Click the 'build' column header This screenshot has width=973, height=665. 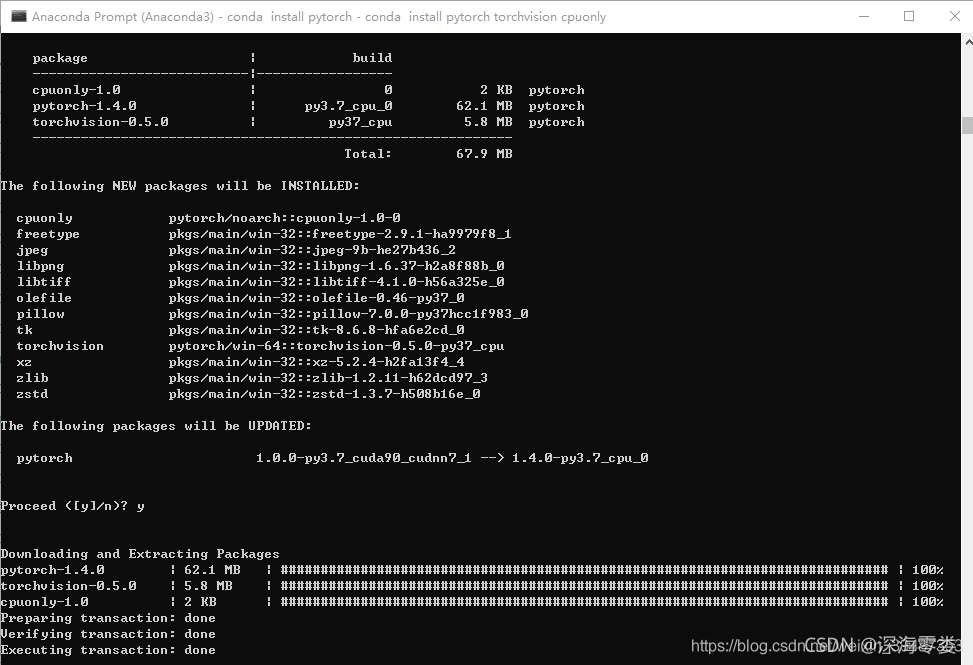pos(372,58)
